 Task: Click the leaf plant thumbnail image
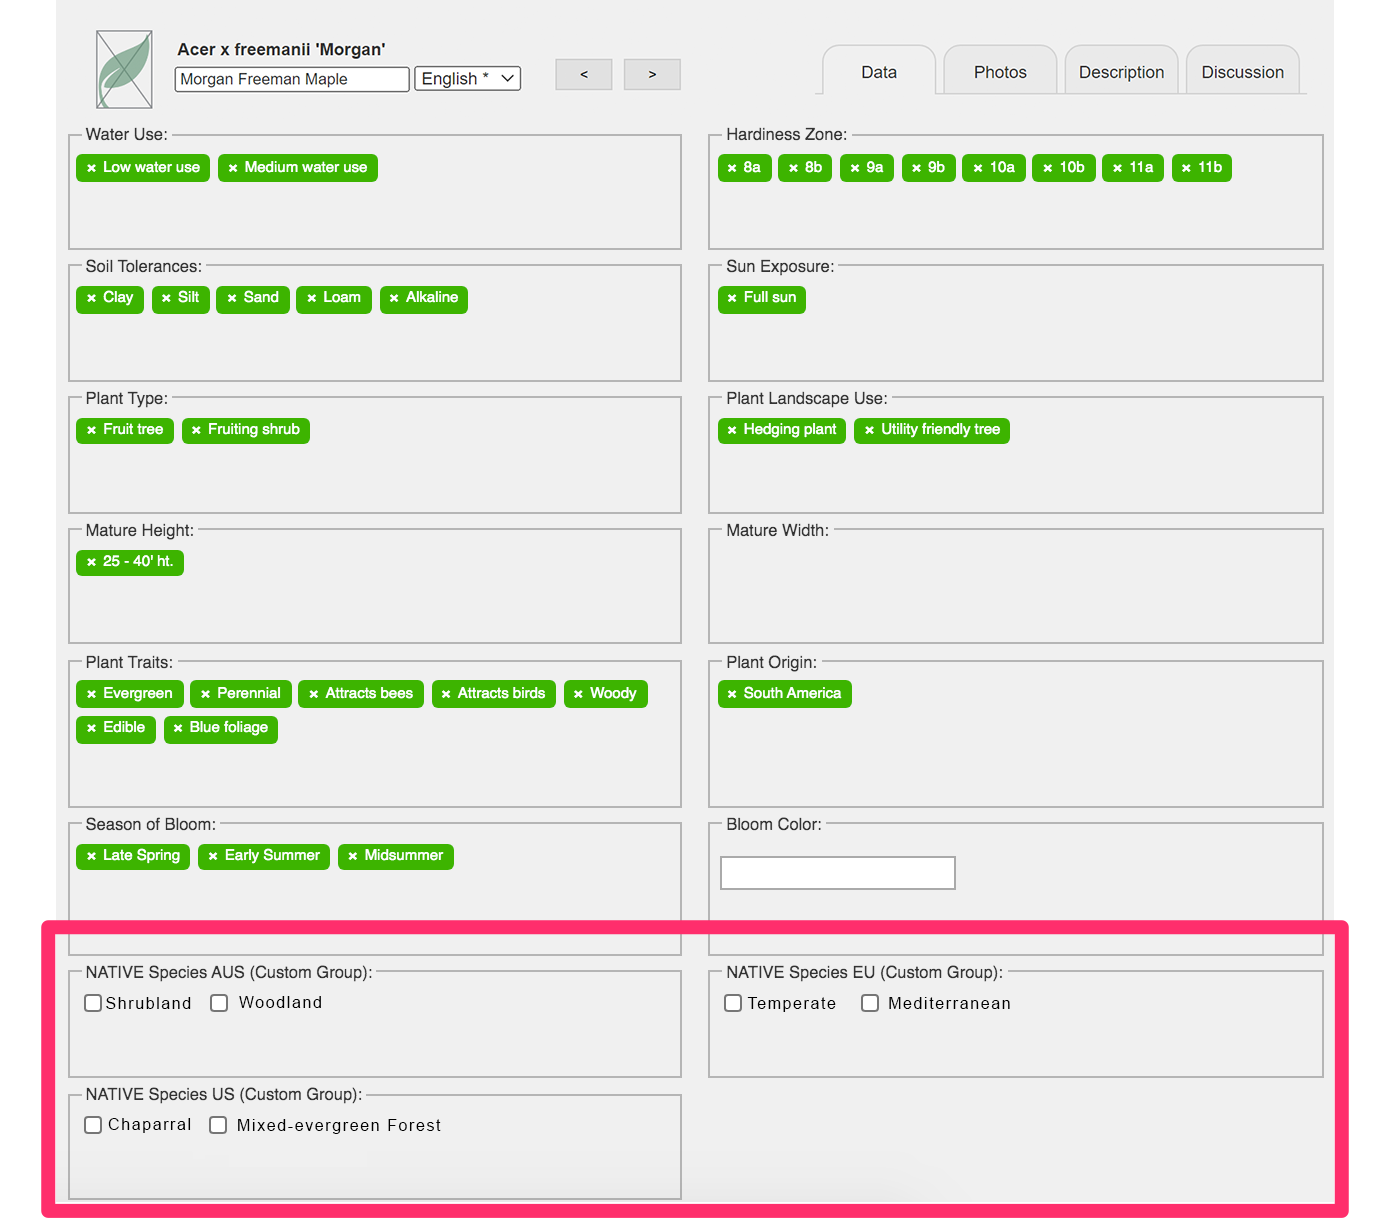(124, 69)
